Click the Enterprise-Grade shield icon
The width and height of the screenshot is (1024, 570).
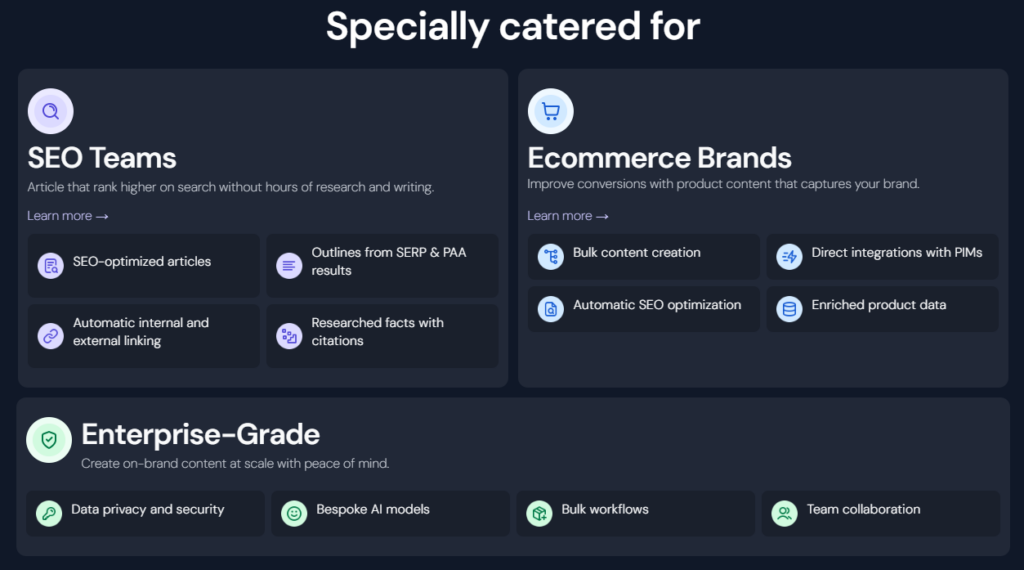pyautogui.click(x=49, y=440)
